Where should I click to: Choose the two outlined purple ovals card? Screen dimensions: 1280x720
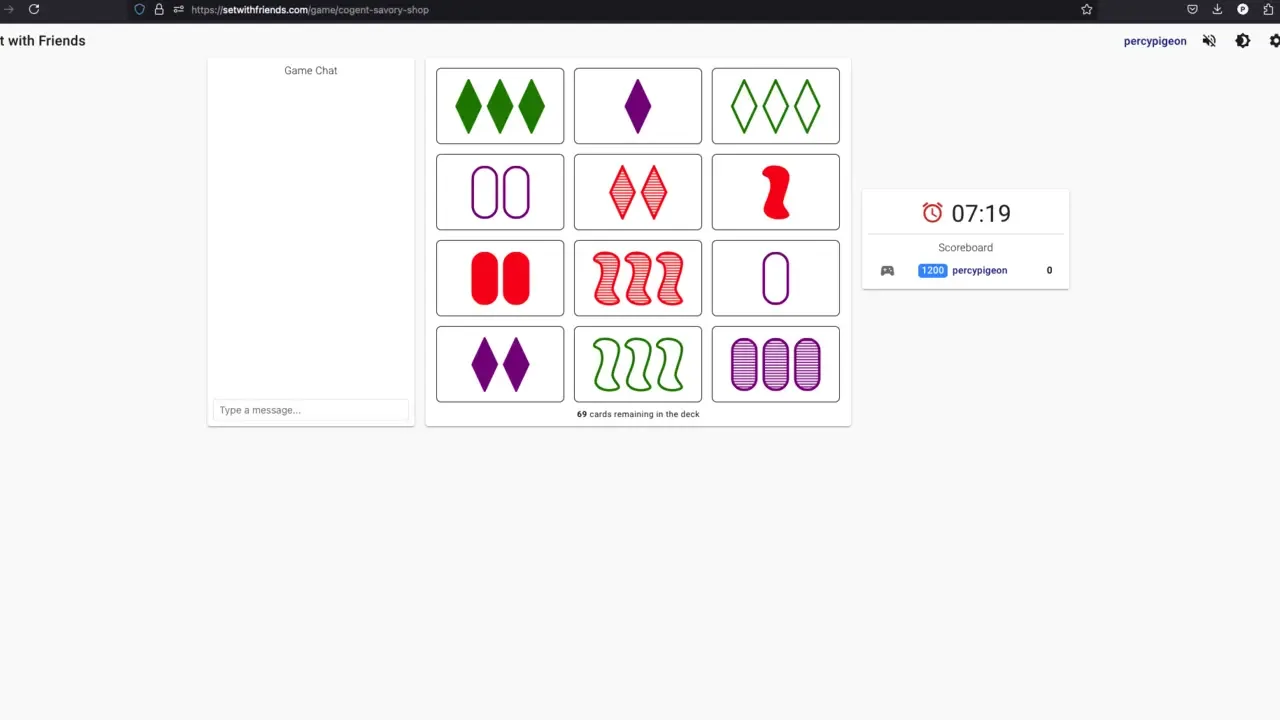coord(500,192)
